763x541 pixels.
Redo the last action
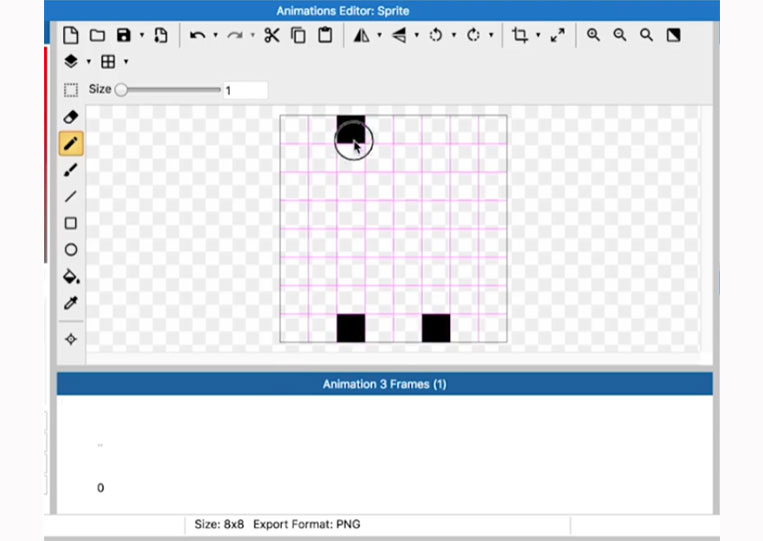[x=235, y=35]
